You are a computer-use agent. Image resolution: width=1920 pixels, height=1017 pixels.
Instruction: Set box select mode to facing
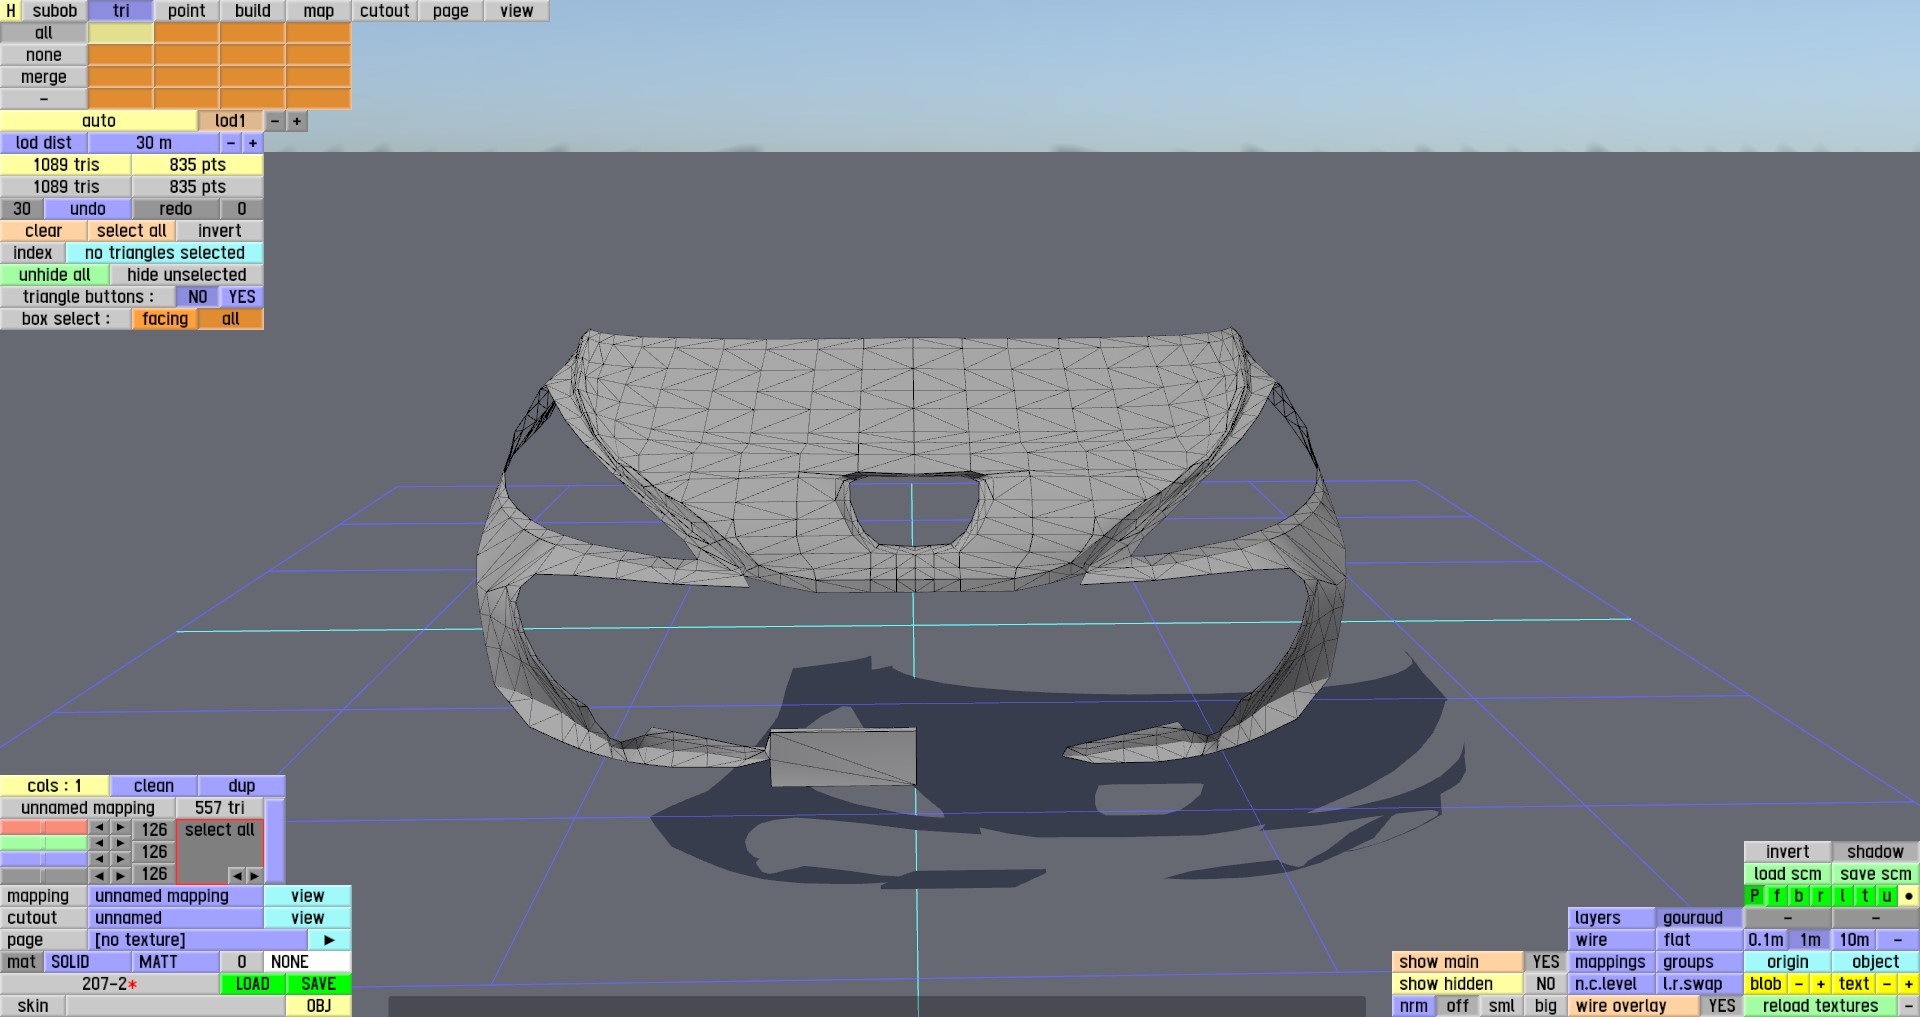click(x=165, y=319)
